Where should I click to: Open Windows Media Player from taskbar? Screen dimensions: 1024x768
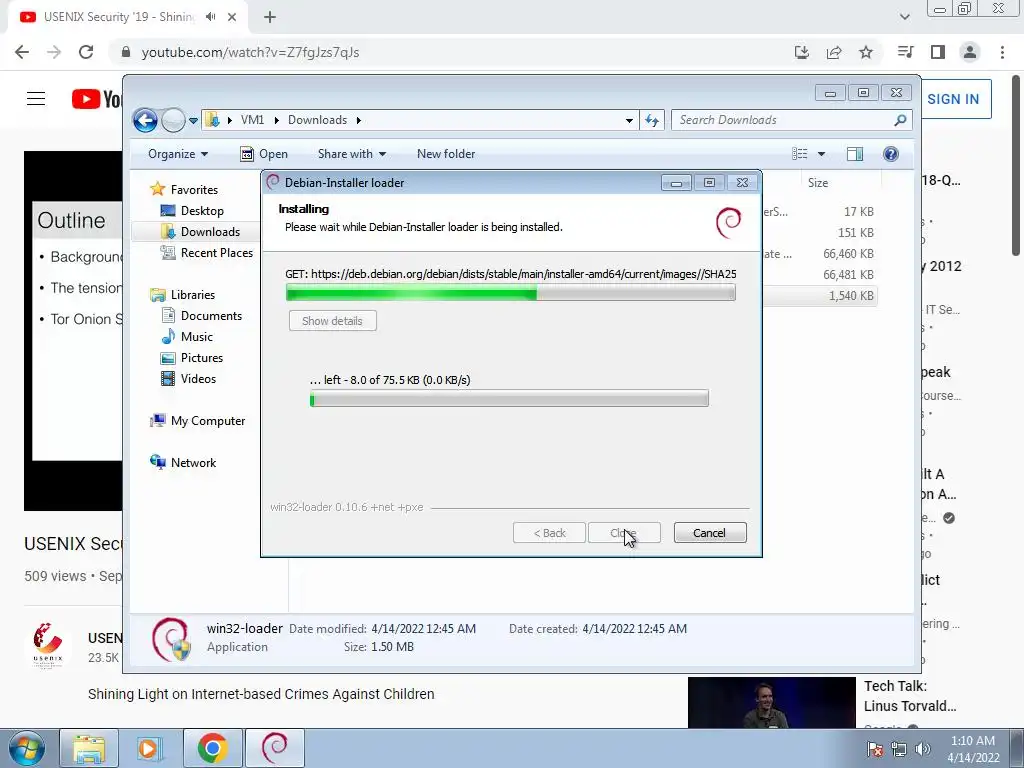point(150,748)
